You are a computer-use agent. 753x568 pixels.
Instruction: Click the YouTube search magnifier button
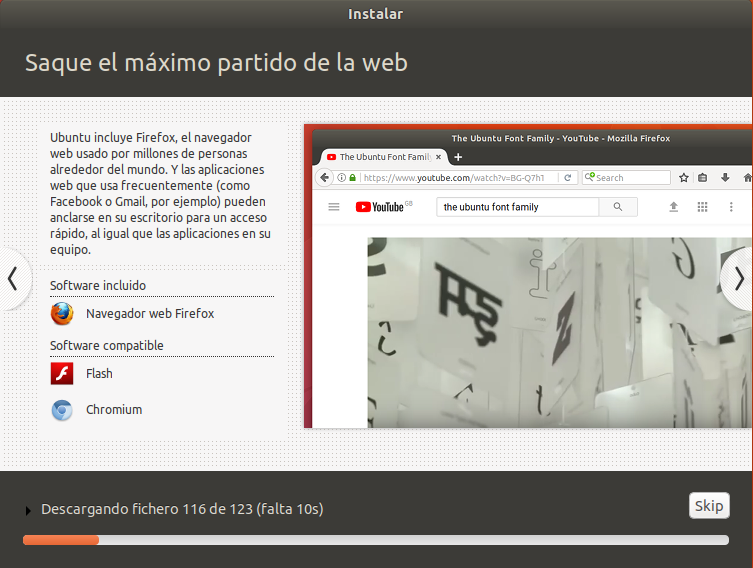pos(618,207)
